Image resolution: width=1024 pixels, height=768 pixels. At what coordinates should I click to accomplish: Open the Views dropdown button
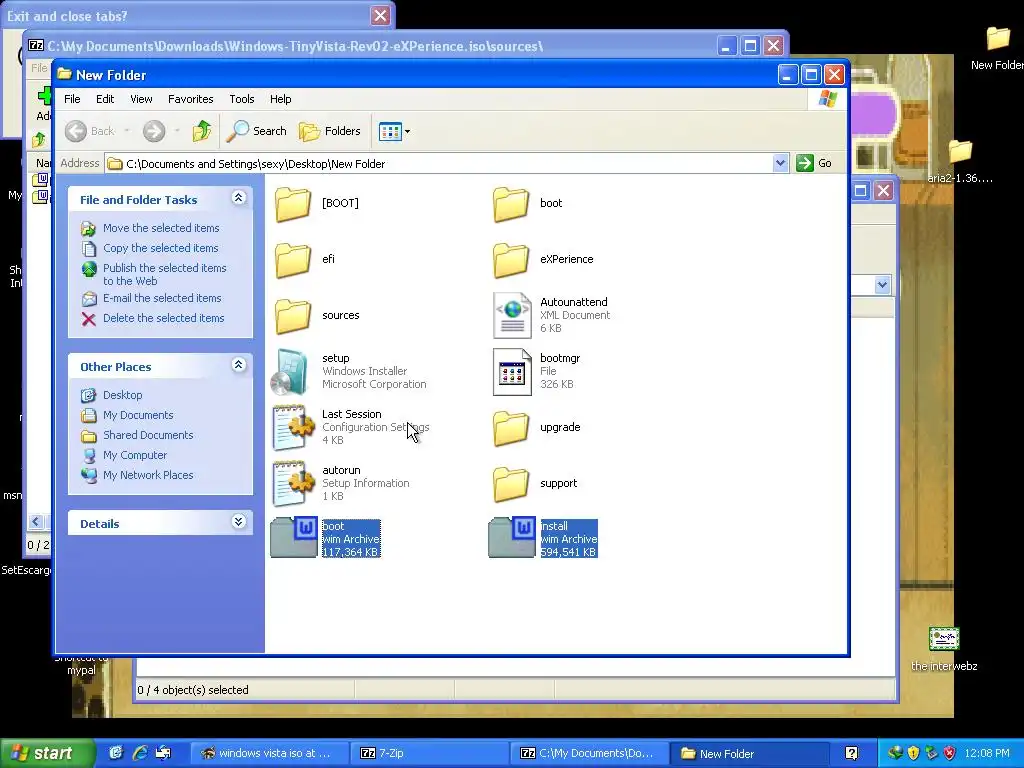tap(394, 131)
